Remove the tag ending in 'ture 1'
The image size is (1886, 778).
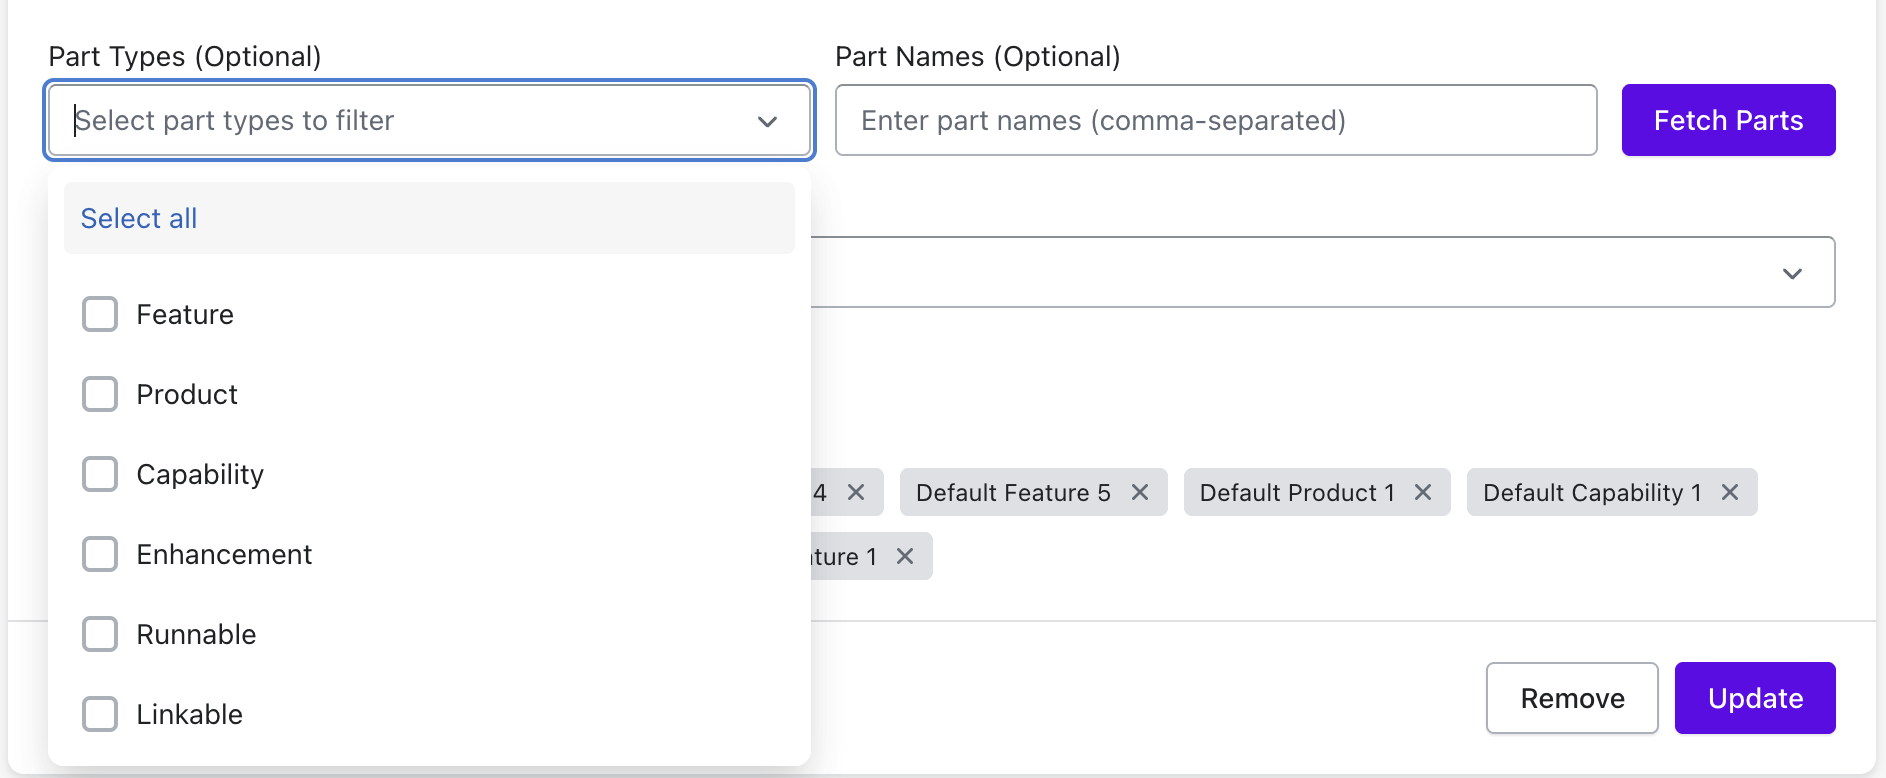click(x=905, y=556)
